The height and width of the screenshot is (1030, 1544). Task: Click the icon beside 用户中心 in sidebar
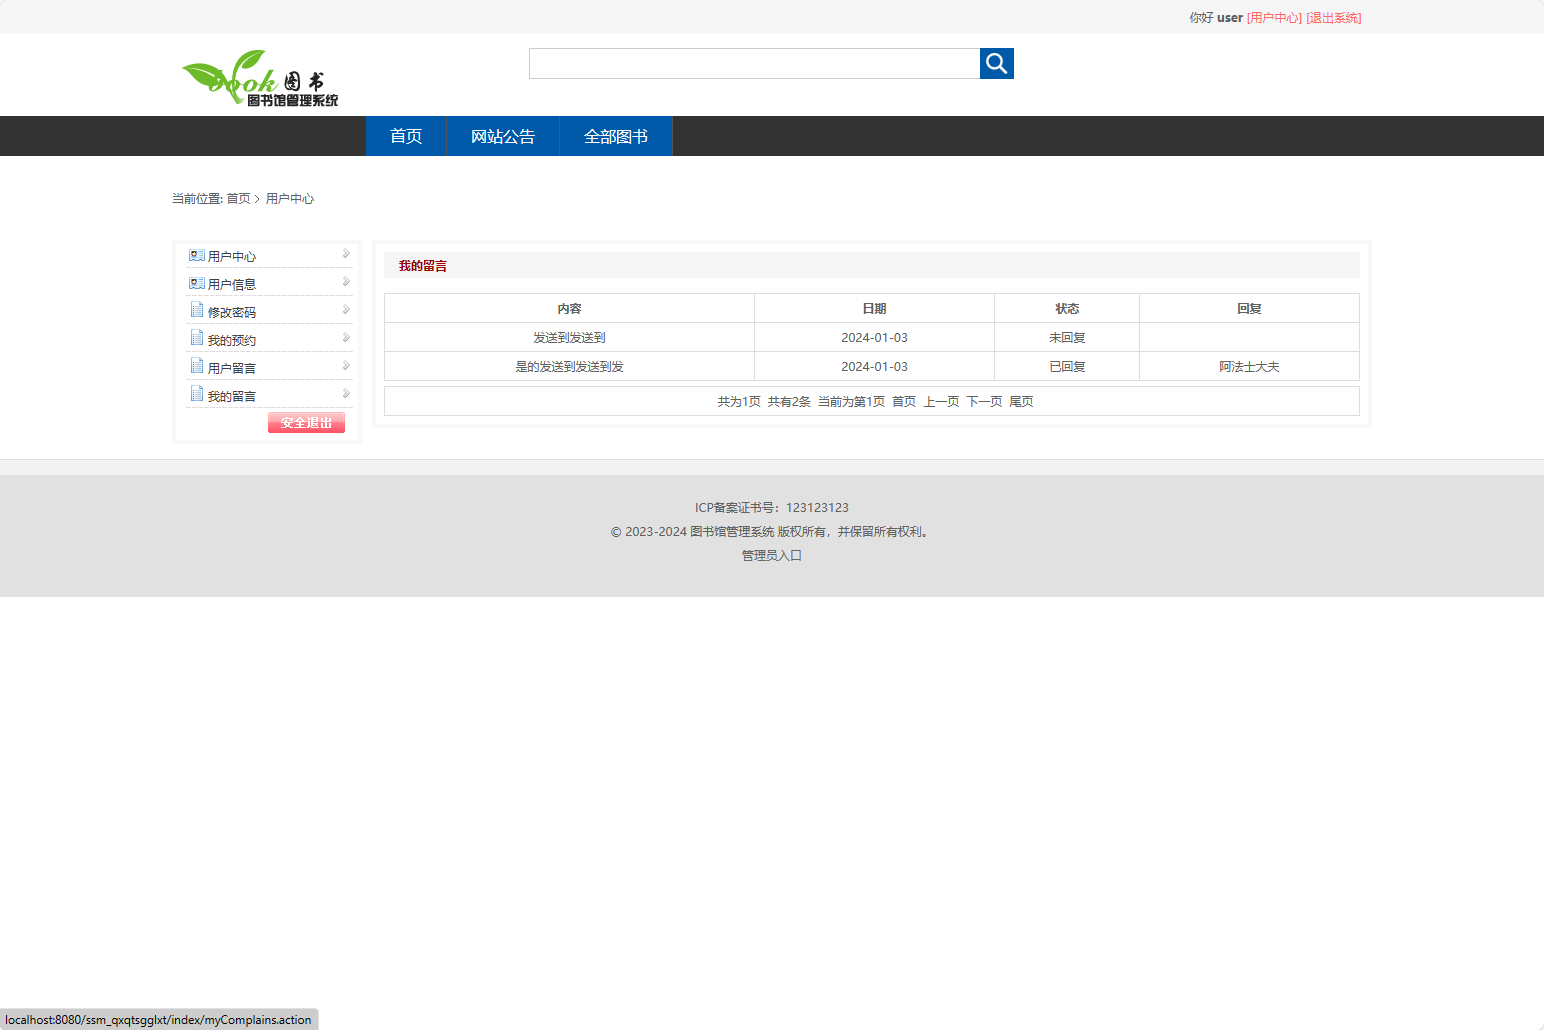pyautogui.click(x=197, y=255)
